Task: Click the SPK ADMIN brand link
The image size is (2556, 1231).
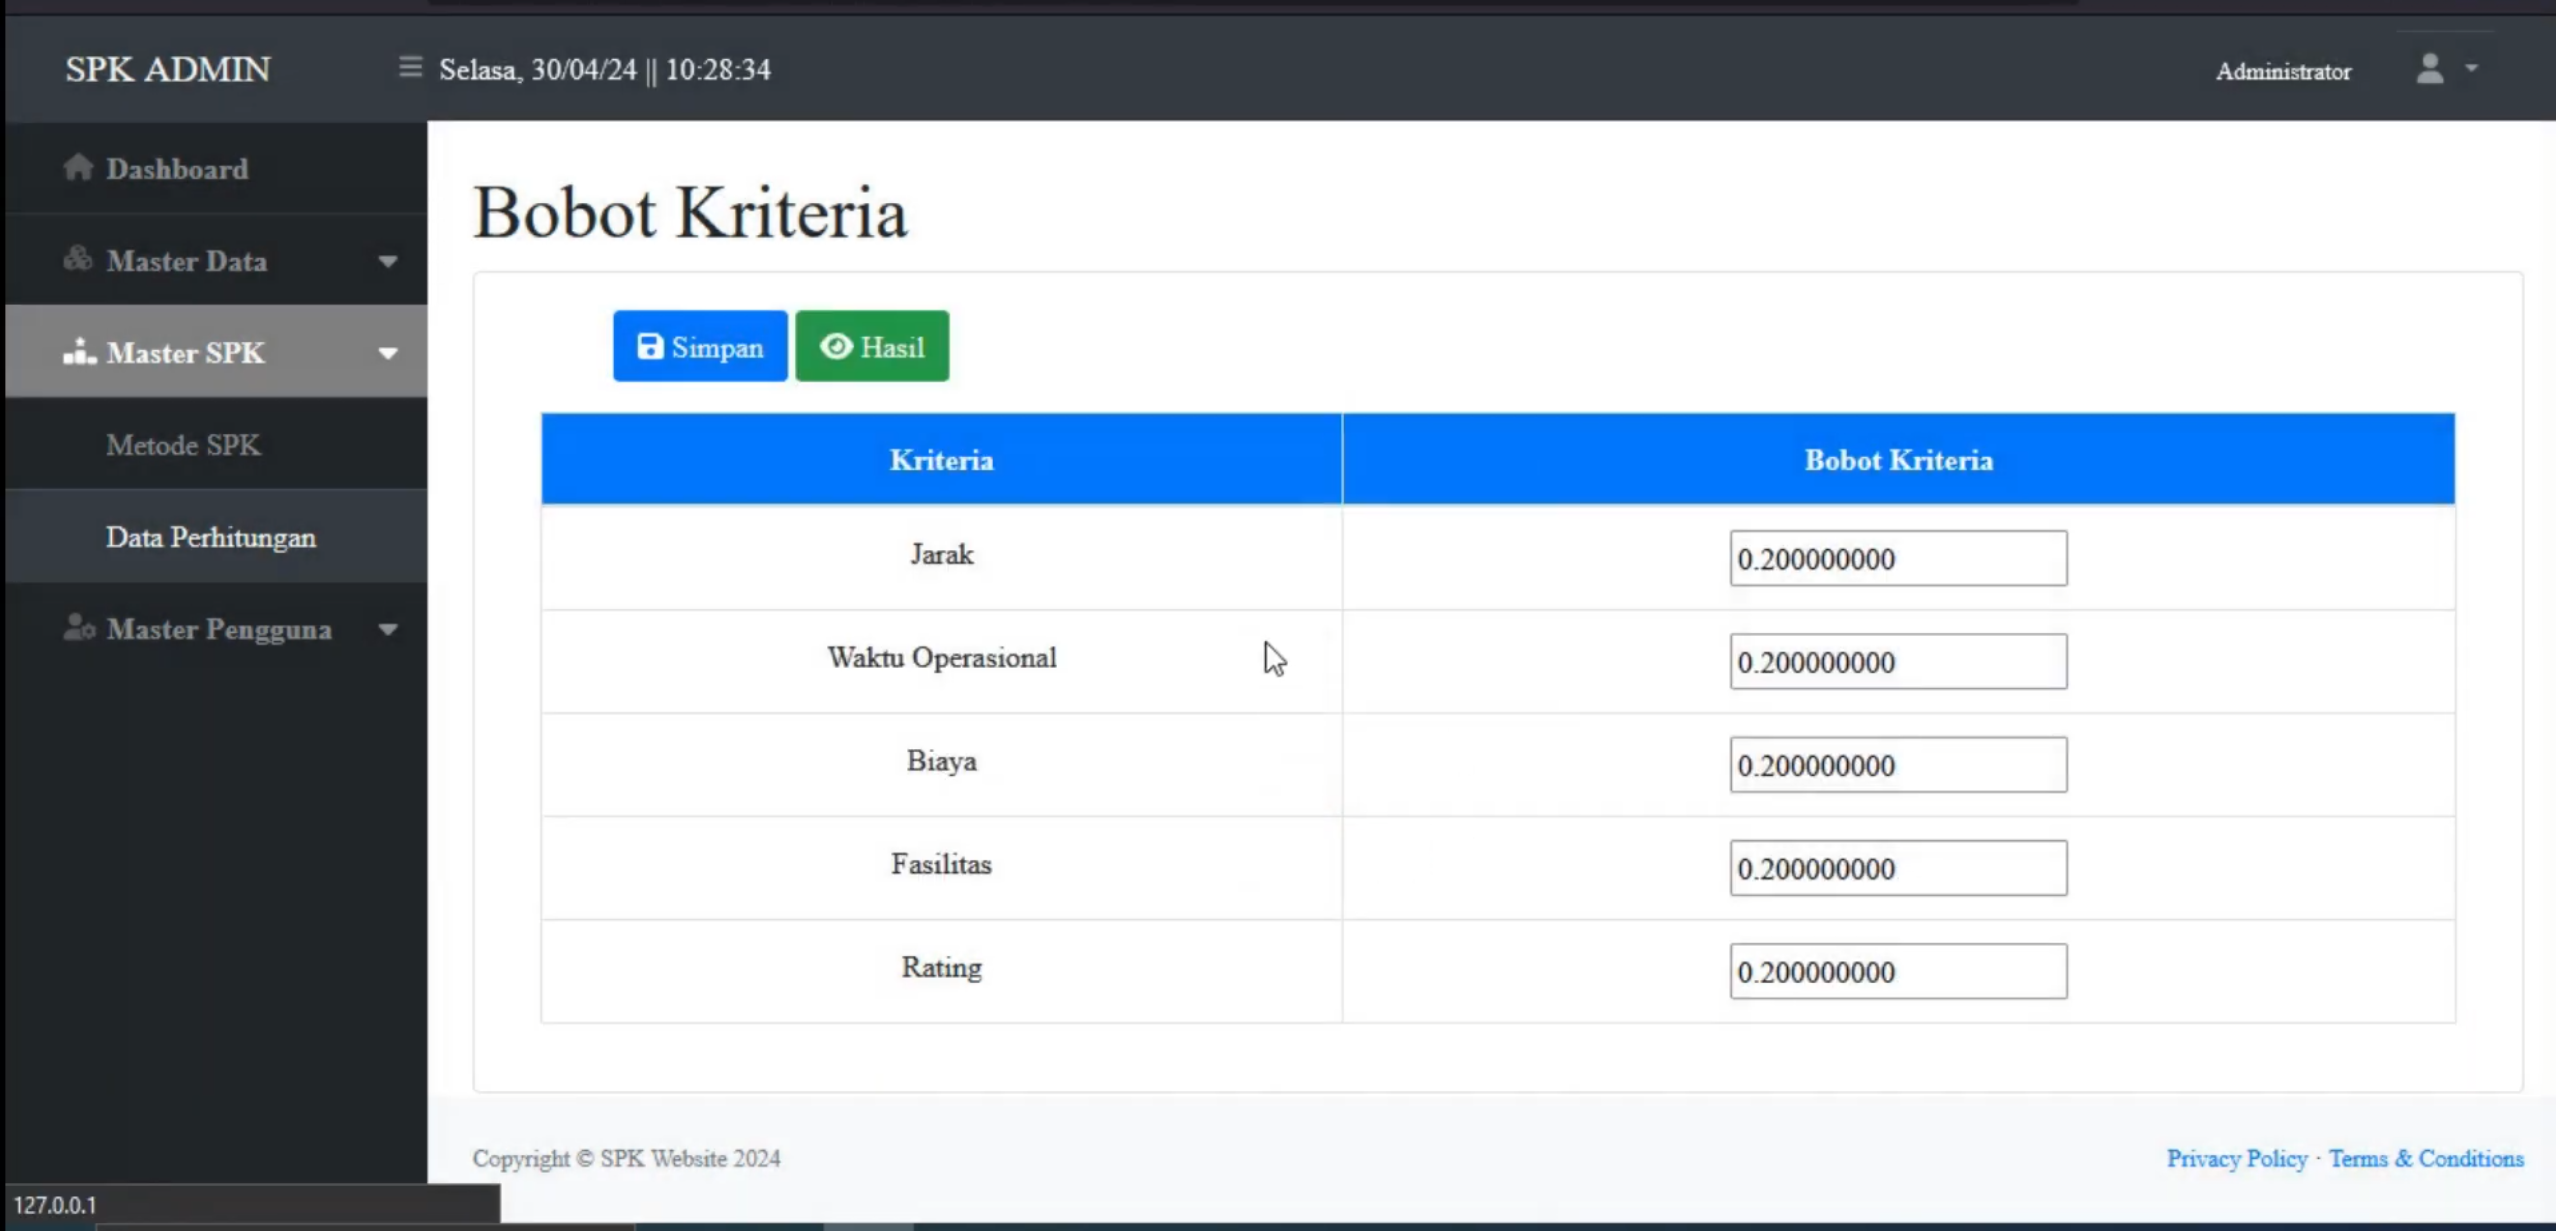Action: click(x=168, y=69)
